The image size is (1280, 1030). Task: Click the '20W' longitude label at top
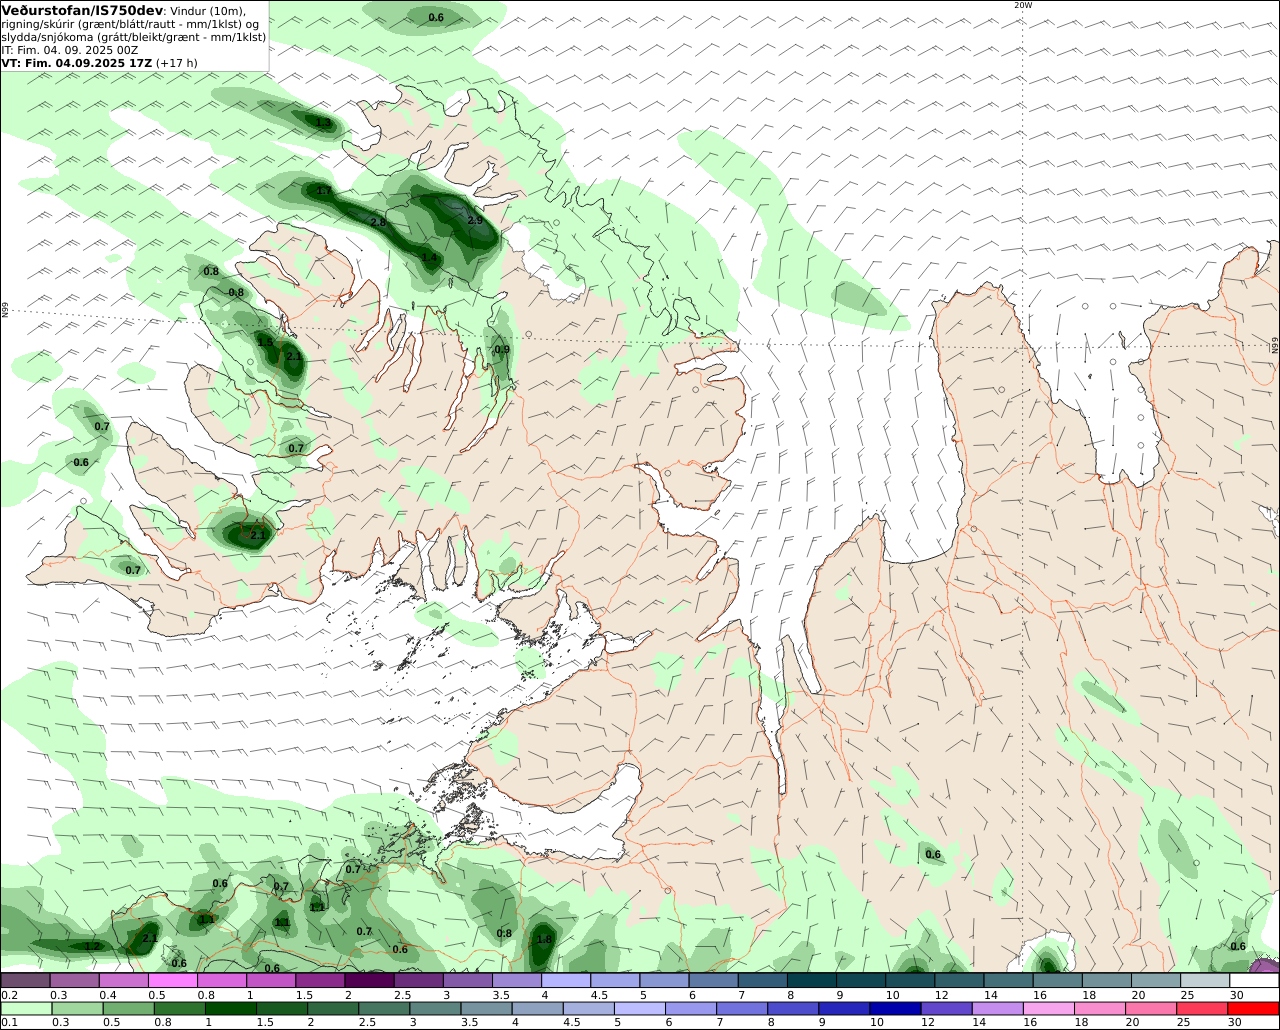[1022, 5]
